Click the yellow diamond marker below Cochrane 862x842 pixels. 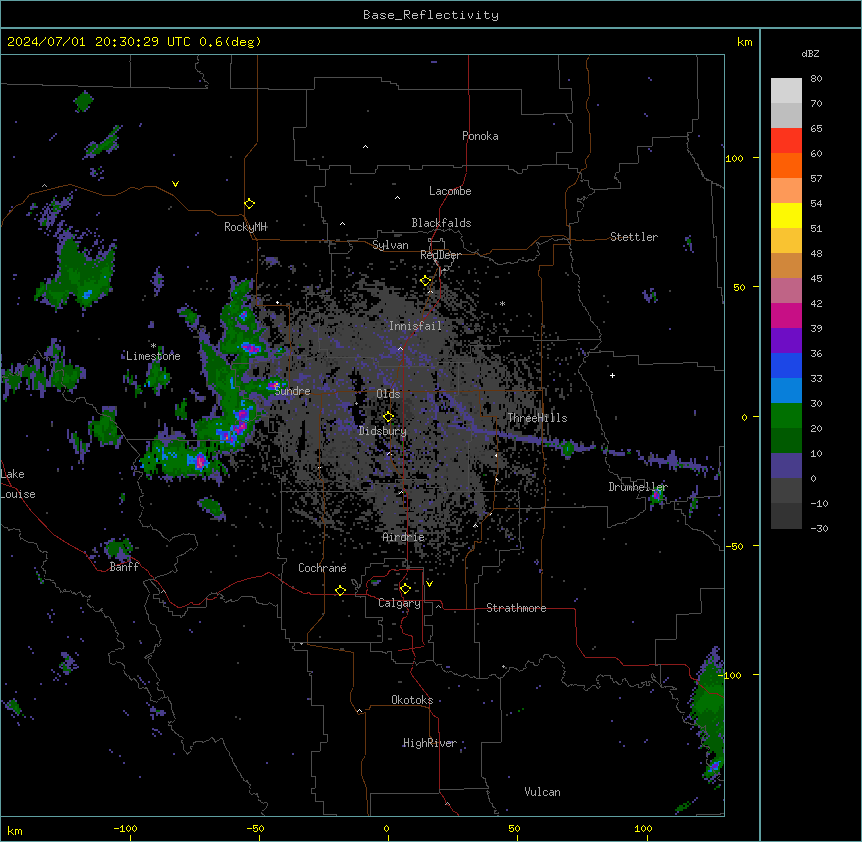pyautogui.click(x=340, y=590)
